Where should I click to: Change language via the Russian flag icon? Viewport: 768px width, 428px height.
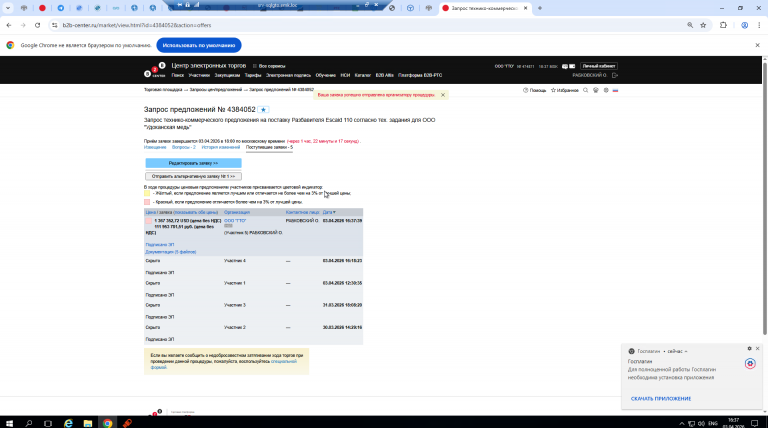pyautogui.click(x=615, y=90)
